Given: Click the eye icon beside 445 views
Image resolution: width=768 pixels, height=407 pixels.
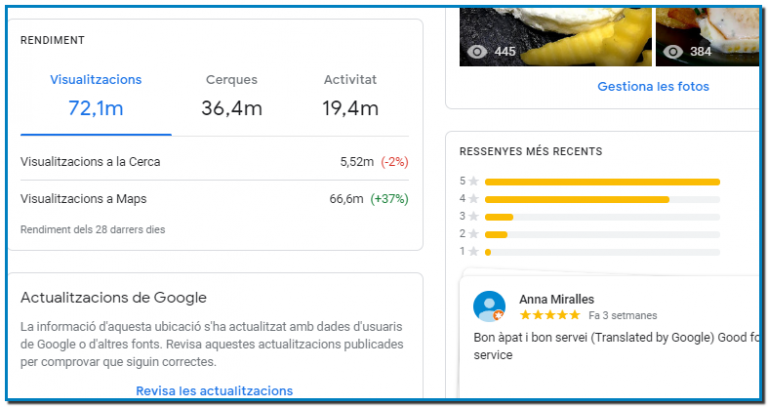Looking at the screenshot, I should coord(477,52).
